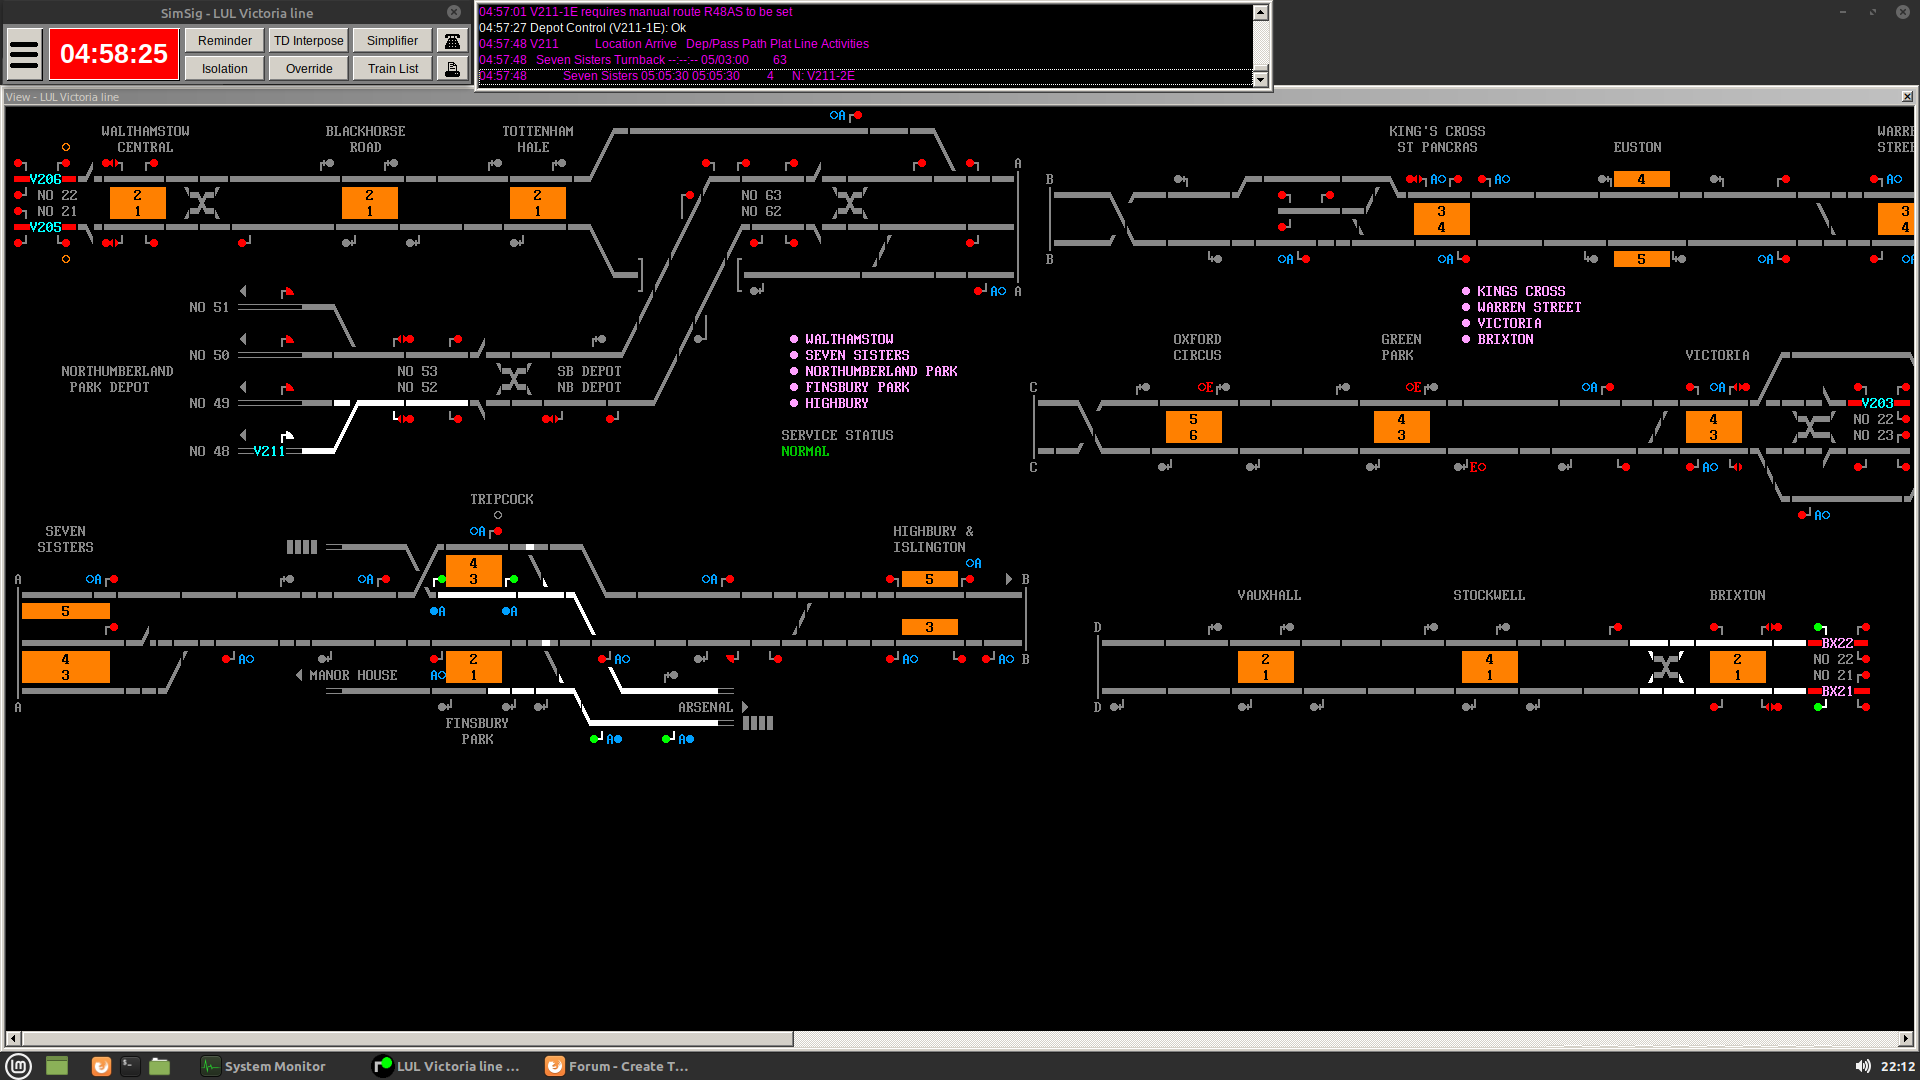The height and width of the screenshot is (1080, 1920).
Task: Click Vauxhall platform 2/1 box
Action: 1266,667
